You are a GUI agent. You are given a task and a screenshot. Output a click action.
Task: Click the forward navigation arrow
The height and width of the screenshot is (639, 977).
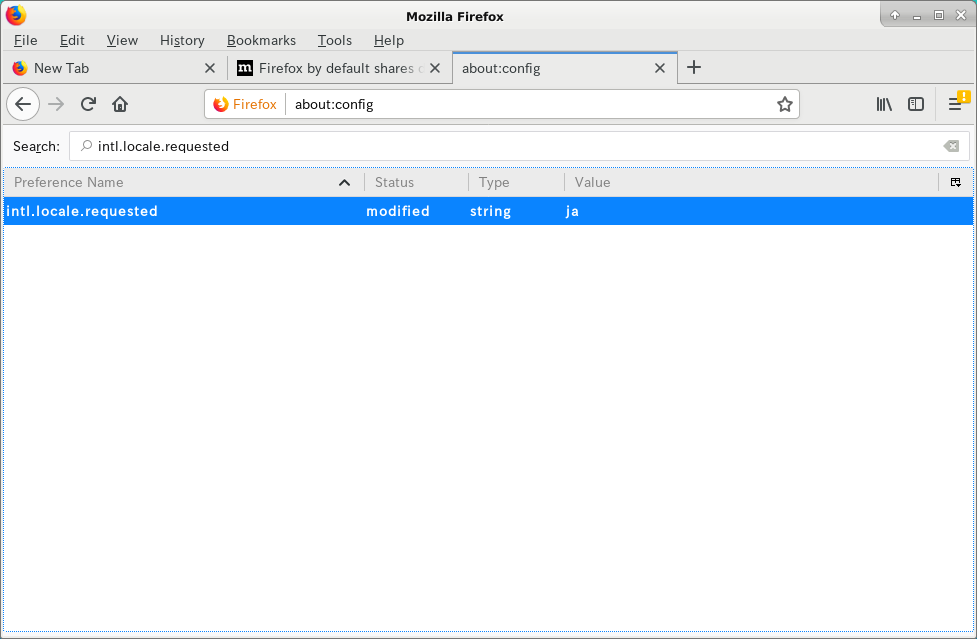click(56, 104)
